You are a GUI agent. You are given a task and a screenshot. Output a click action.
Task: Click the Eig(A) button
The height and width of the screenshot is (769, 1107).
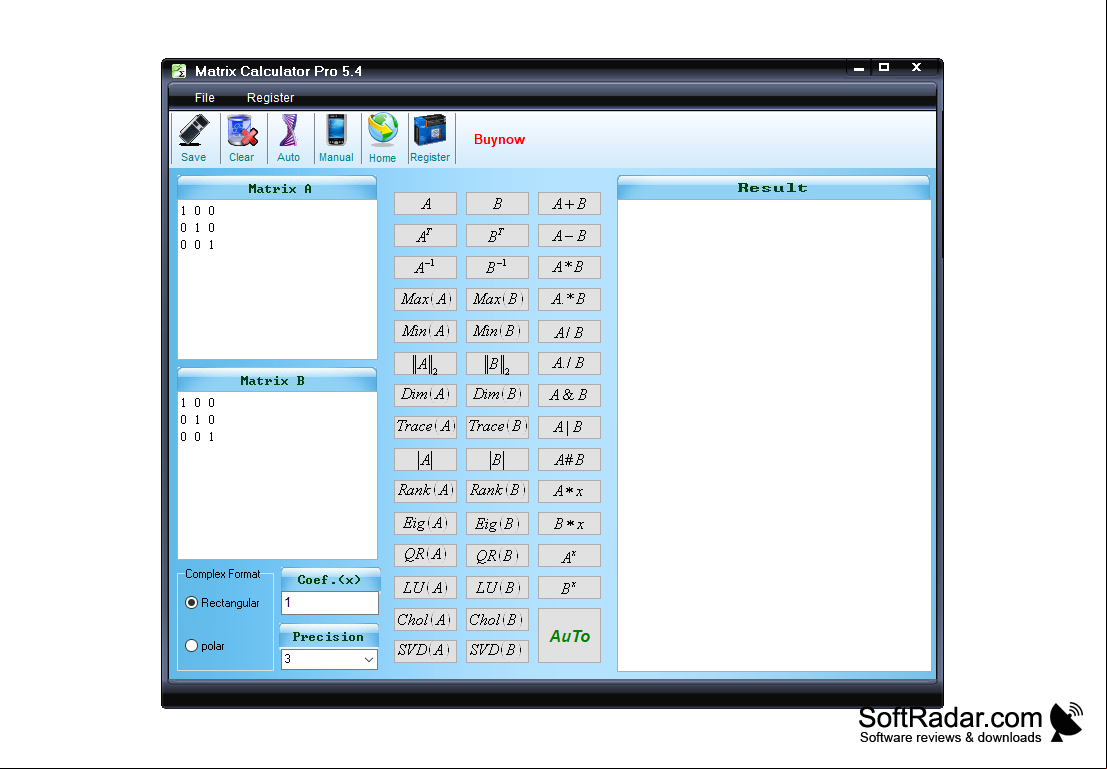[425, 523]
